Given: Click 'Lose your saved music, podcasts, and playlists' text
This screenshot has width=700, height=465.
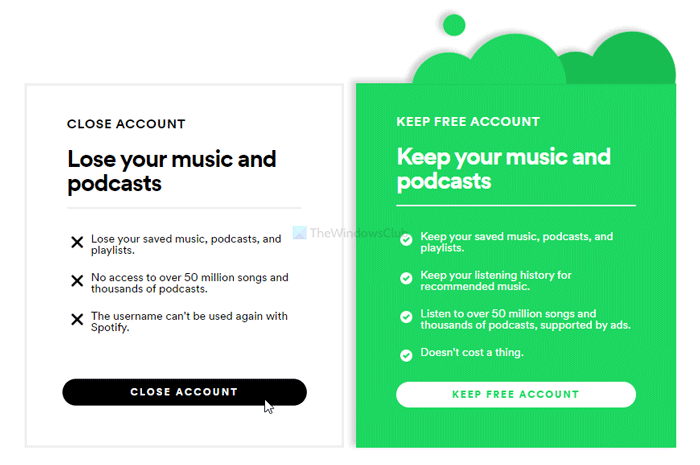Looking at the screenshot, I should pos(186,245).
